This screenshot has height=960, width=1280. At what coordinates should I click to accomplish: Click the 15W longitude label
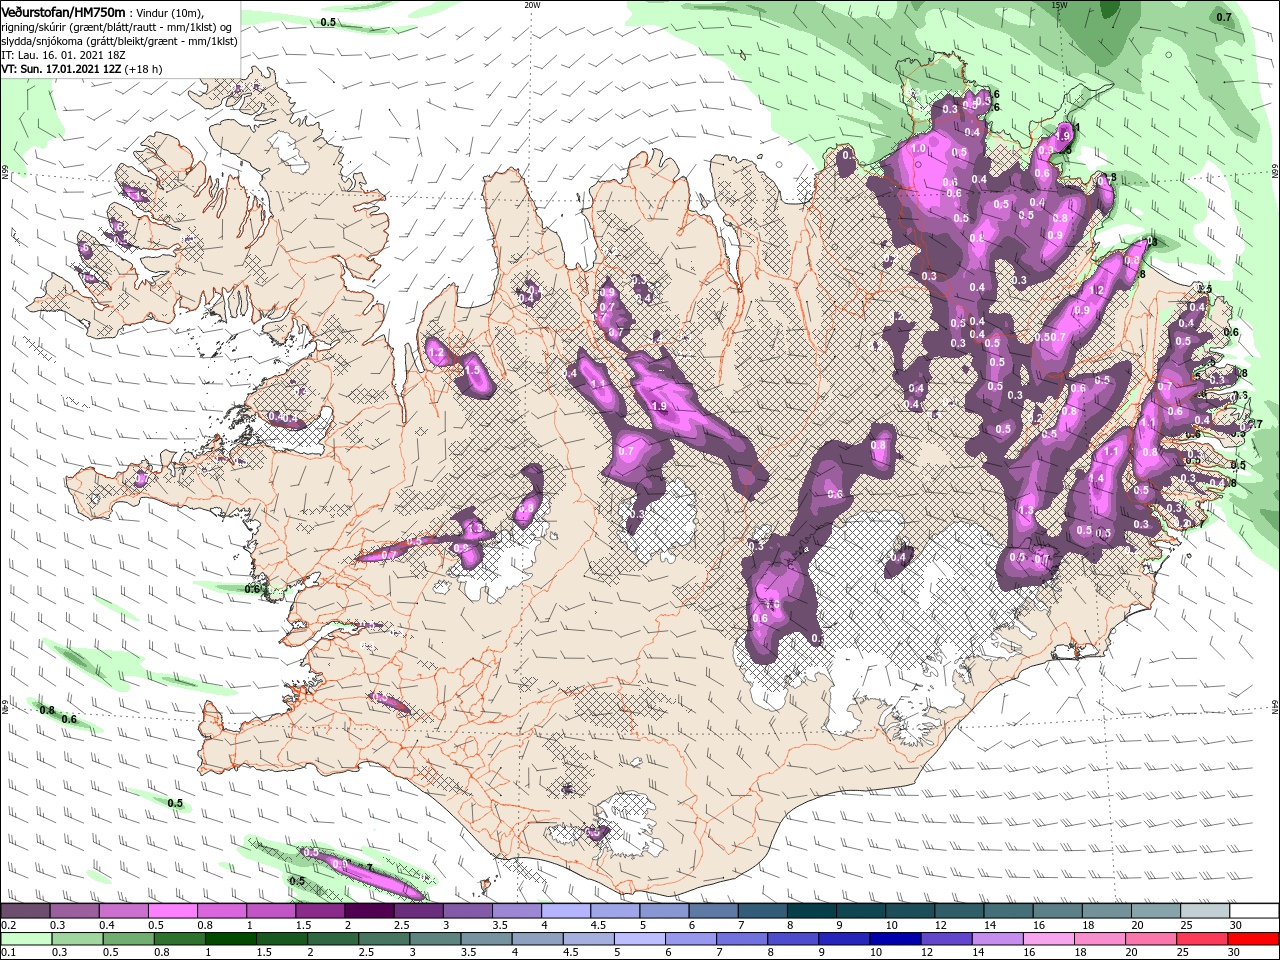coord(1059,5)
